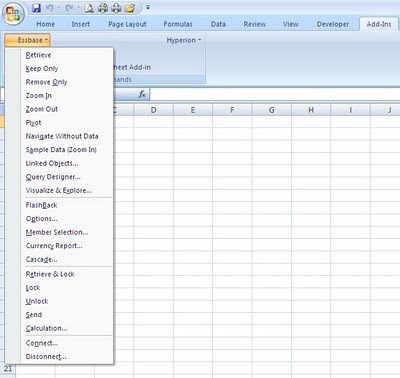
Task: Expand the Undo history dropdown arrow
Action: point(59,8)
